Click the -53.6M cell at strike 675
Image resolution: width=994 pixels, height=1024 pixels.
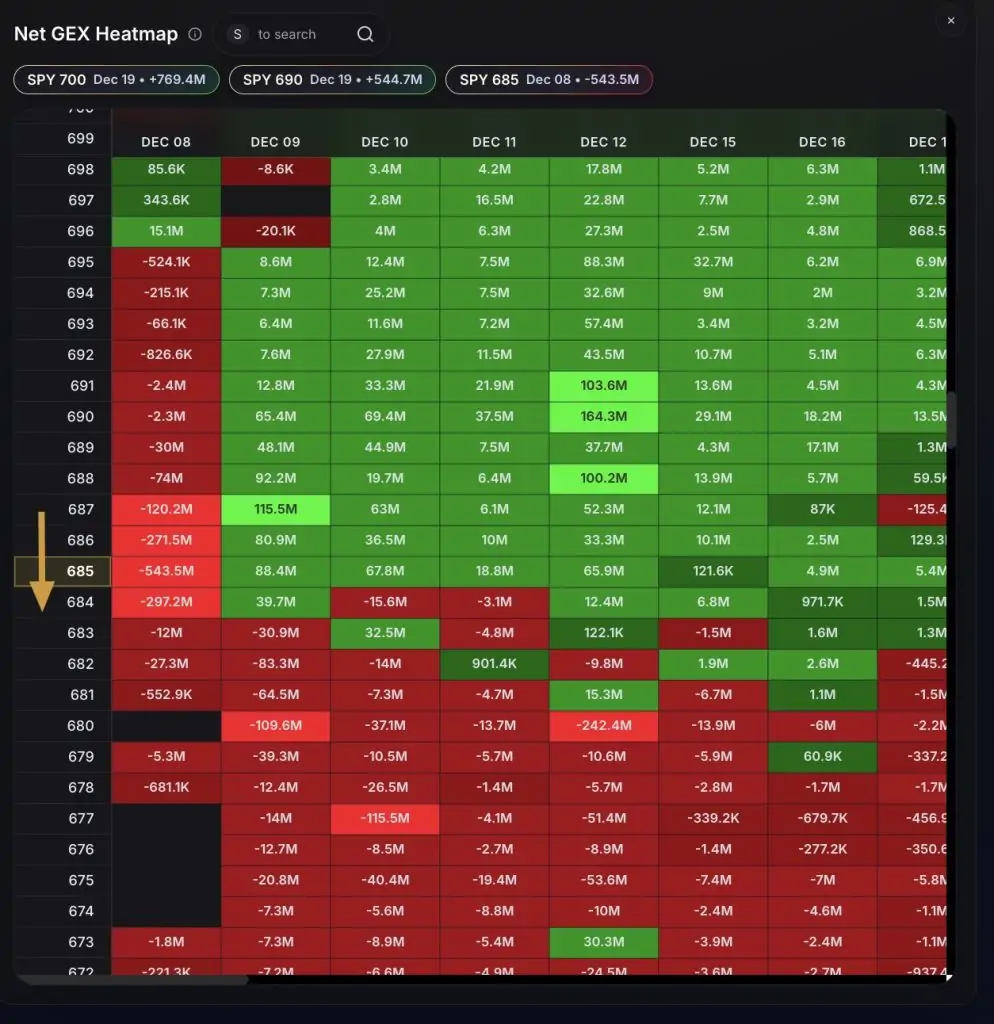(x=603, y=880)
